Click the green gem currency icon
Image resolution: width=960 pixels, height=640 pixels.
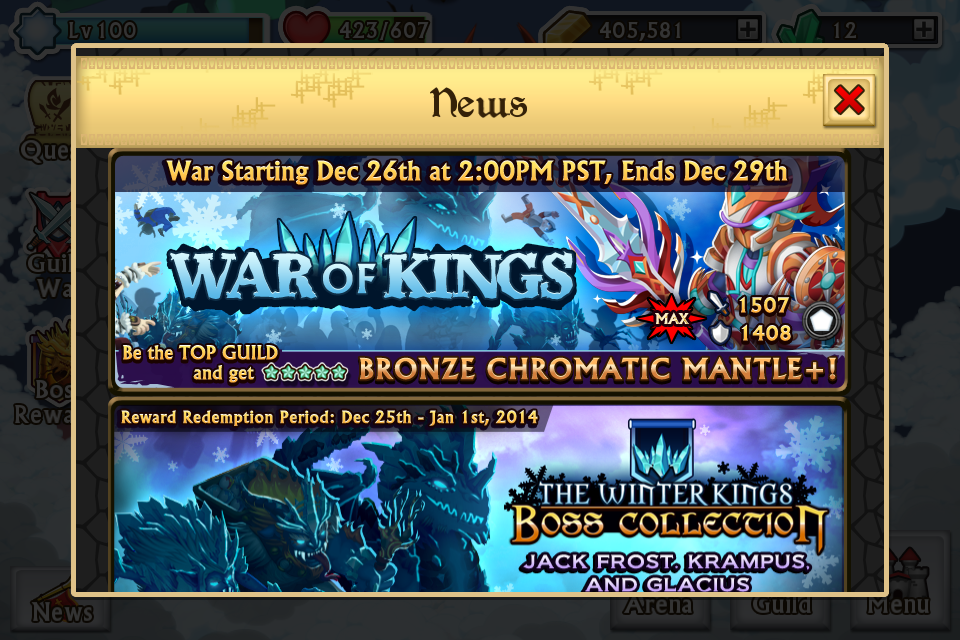800,28
